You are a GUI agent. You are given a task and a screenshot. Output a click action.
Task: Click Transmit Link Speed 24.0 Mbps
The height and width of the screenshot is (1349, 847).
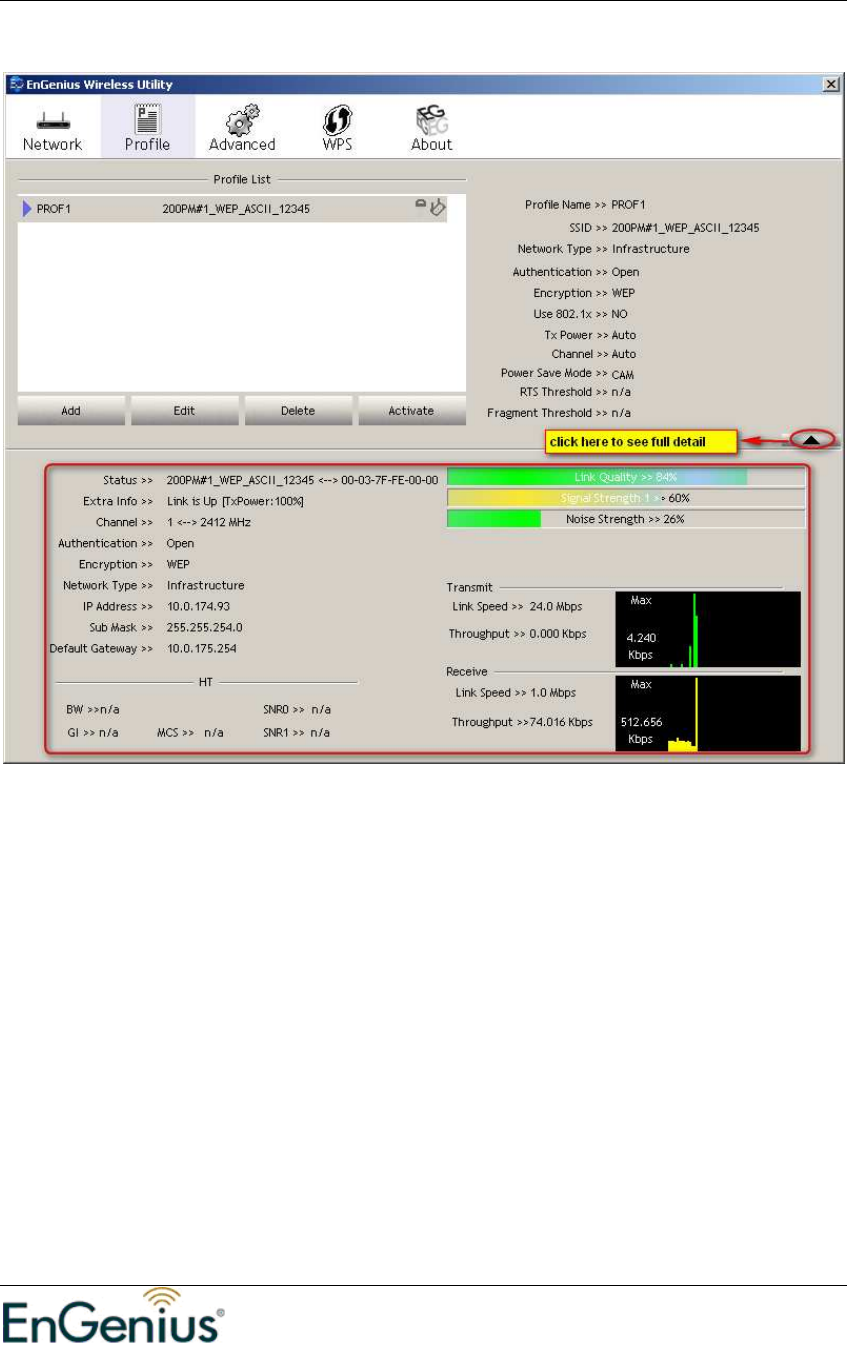[x=517, y=606]
